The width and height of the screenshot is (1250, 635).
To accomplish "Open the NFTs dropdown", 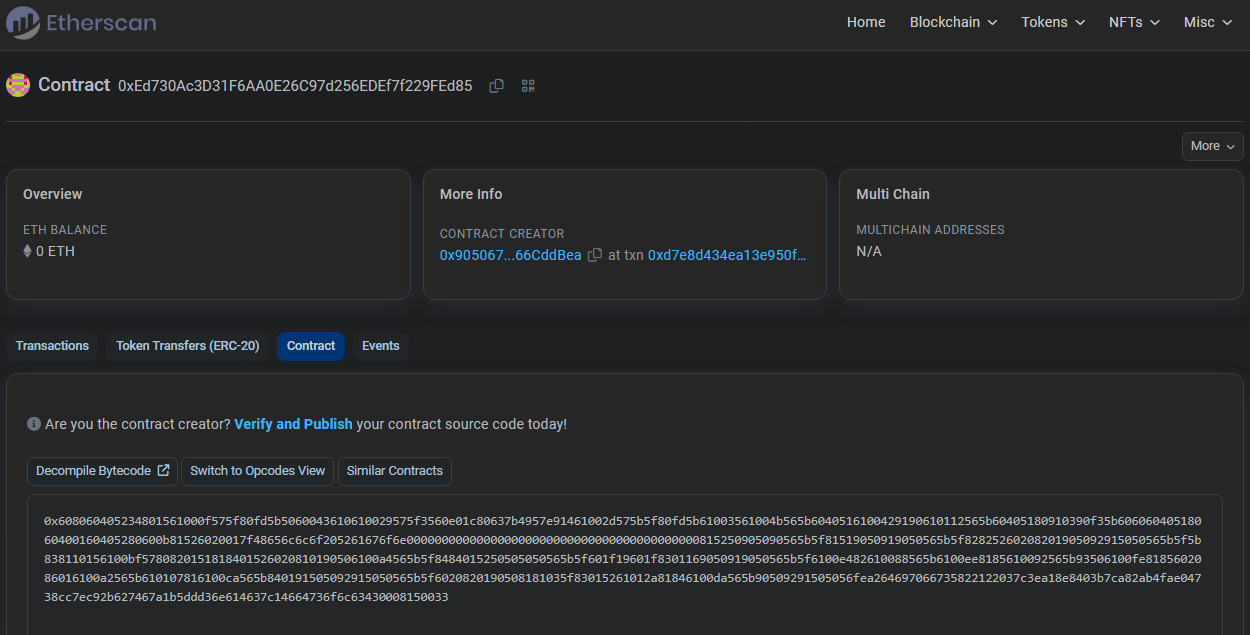I will 1134,22.
